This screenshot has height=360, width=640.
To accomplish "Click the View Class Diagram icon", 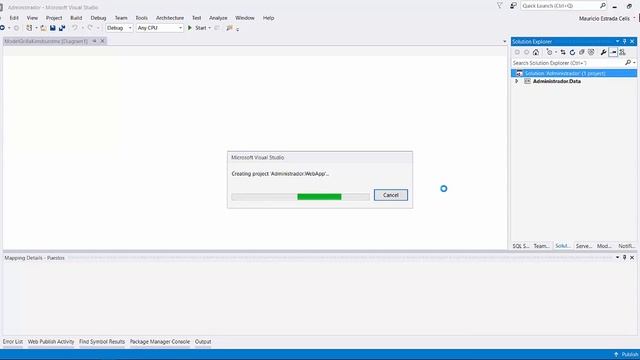I will point(622,52).
